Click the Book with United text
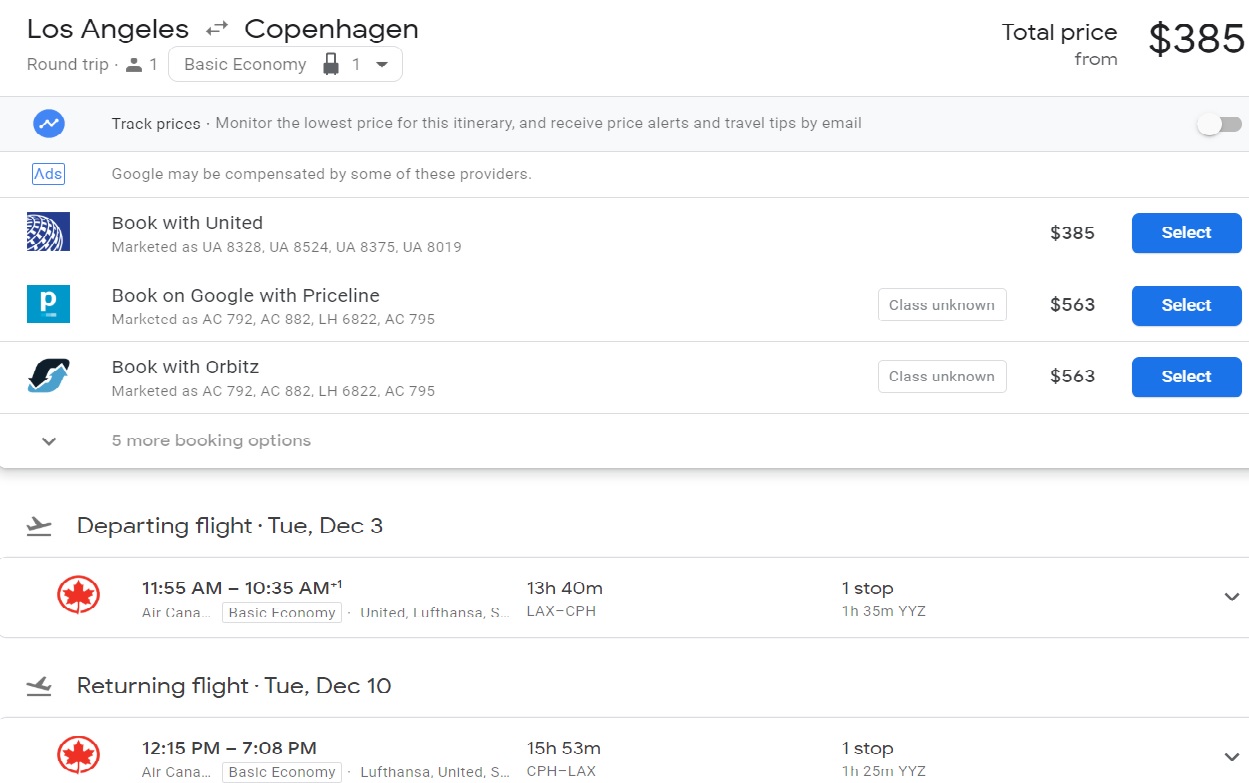1249x783 pixels. [187, 223]
